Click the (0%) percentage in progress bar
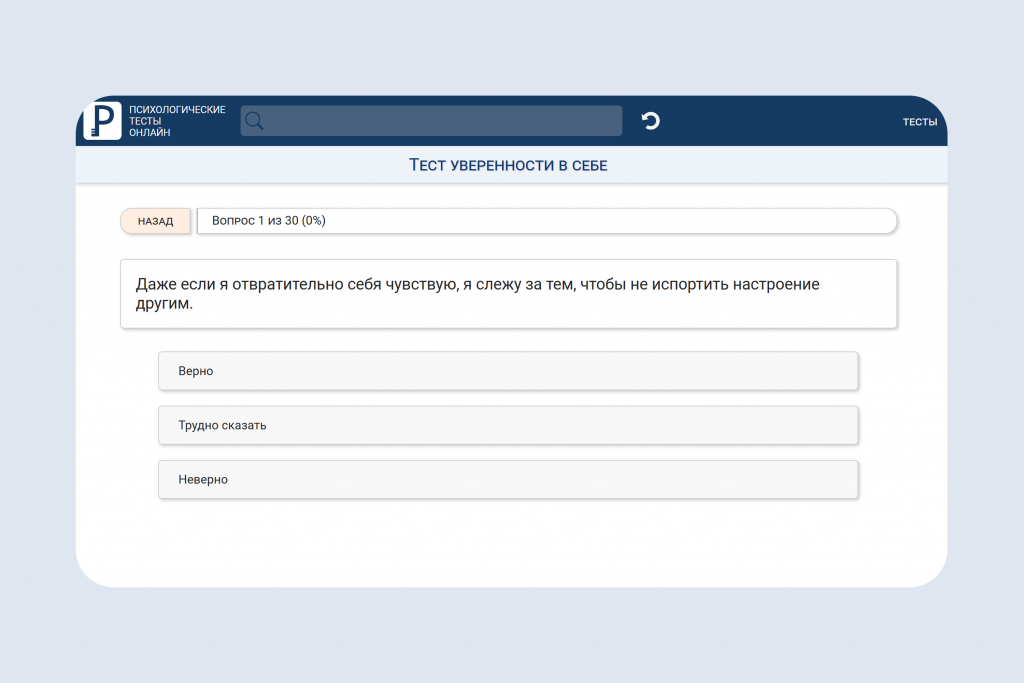Image resolution: width=1024 pixels, height=683 pixels. pos(313,221)
